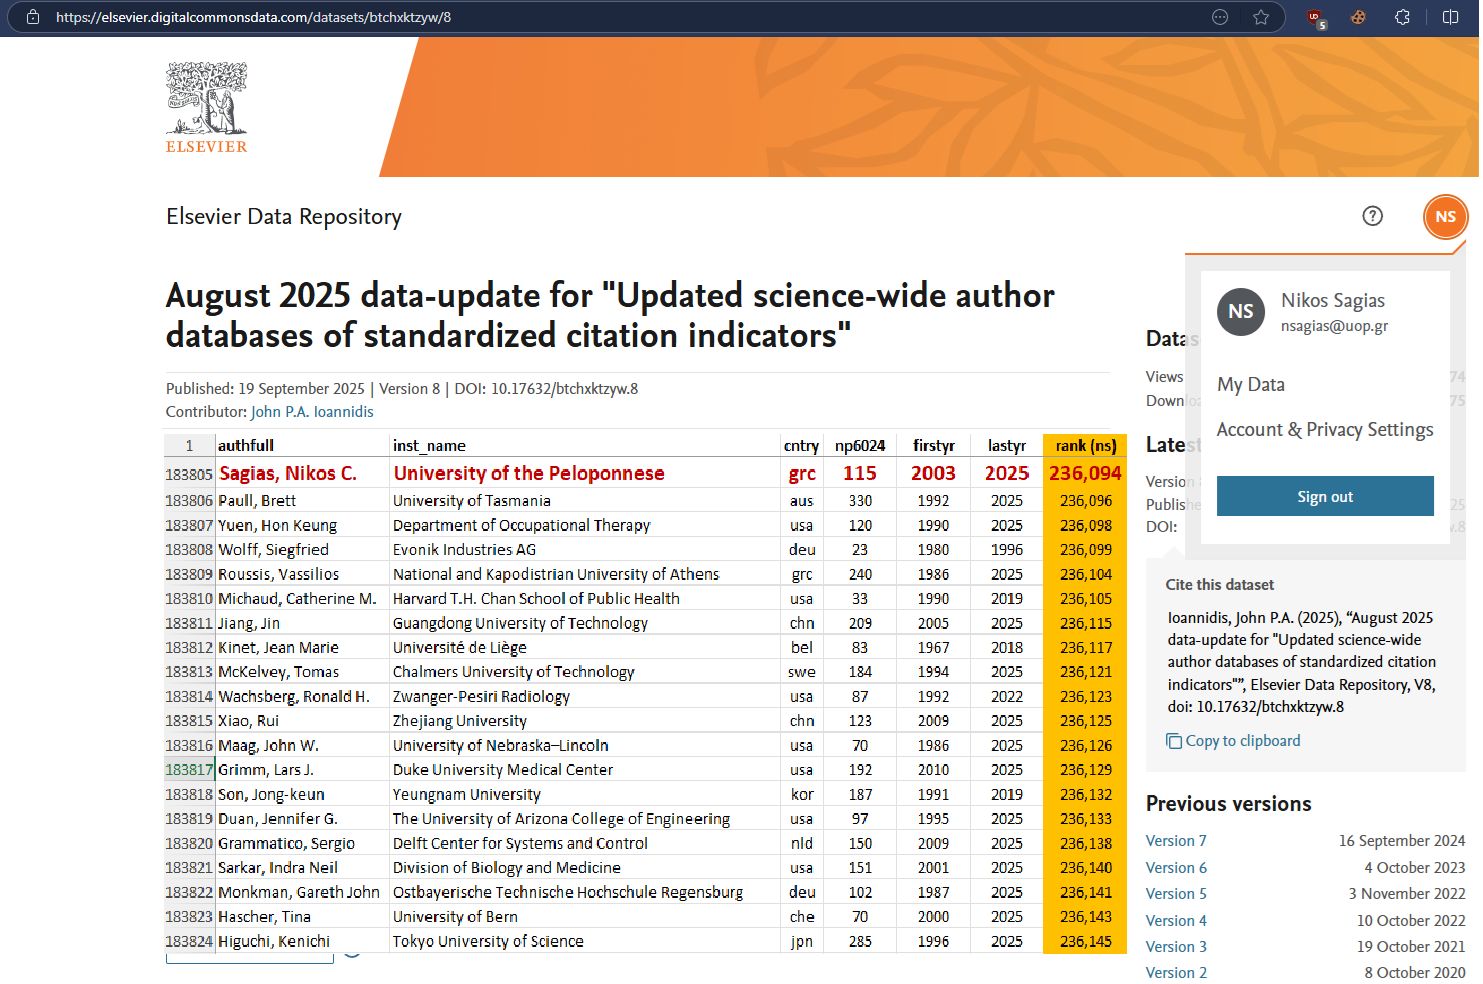Viewport: 1483px width, 984px height.
Task: Open My Data from the account menu
Action: pyautogui.click(x=1250, y=384)
